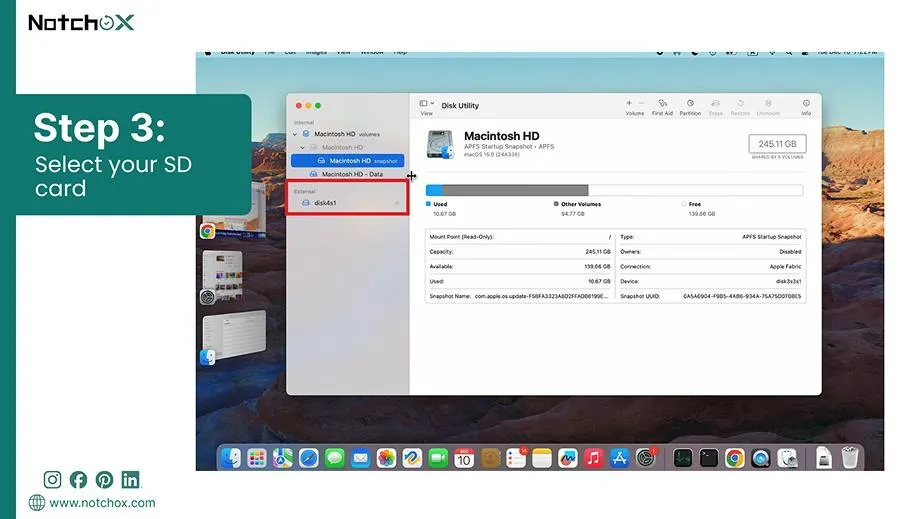
Task: Click the APFS Startup Snapshot type value
Action: tap(771, 237)
